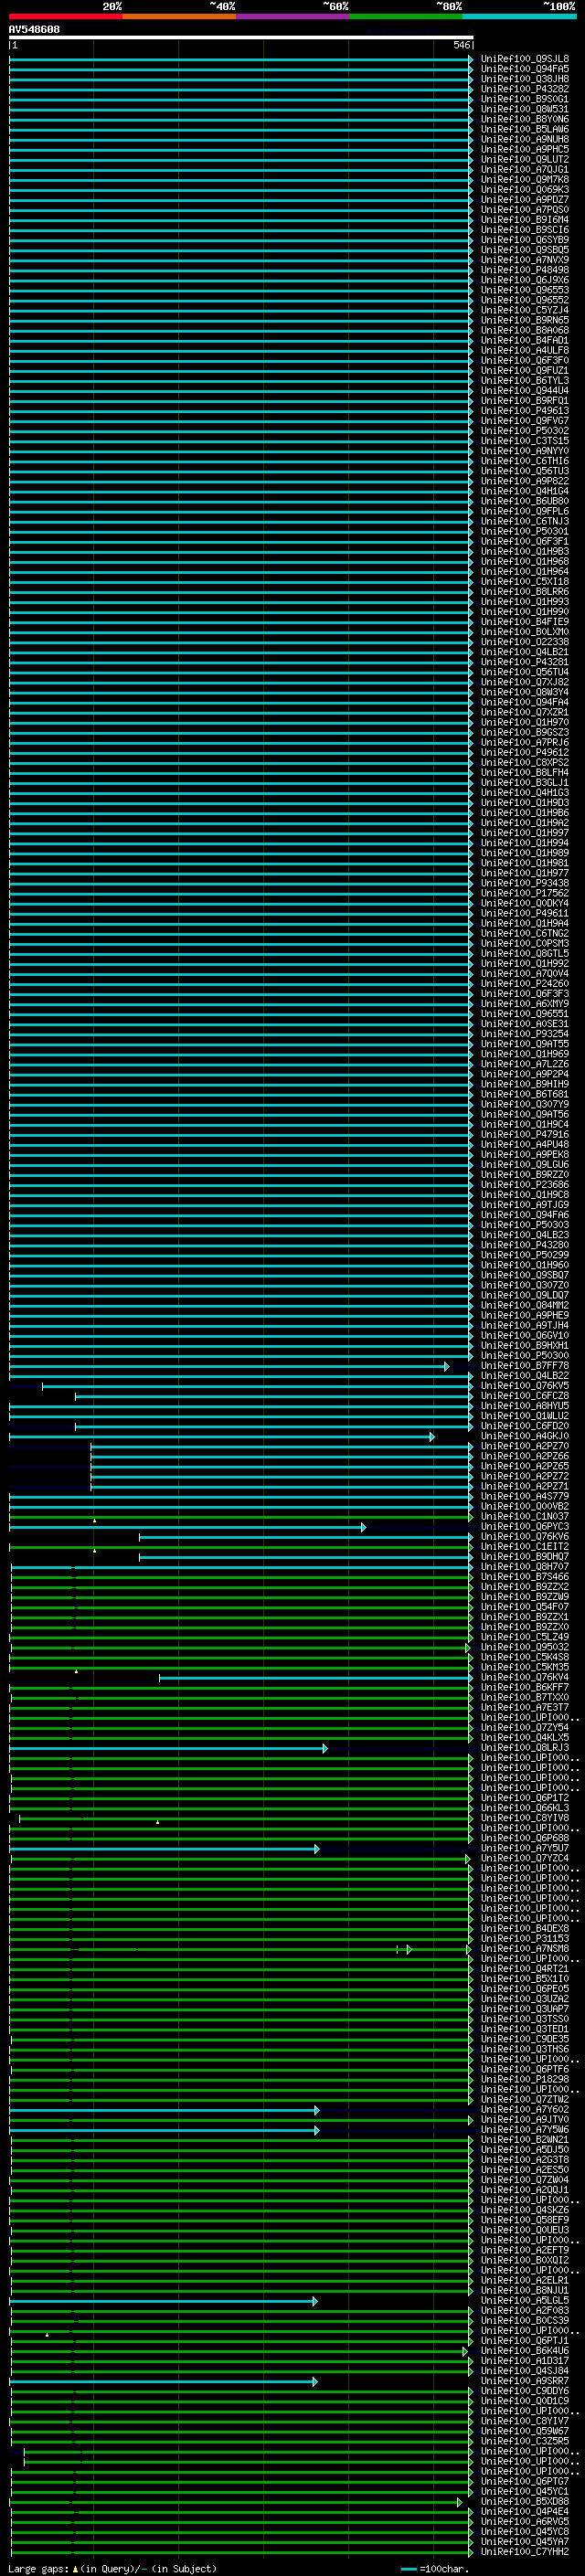The image size is (585, 2576).
Task: Open hit UniRef100_Q96552
Action: [x=524, y=300]
